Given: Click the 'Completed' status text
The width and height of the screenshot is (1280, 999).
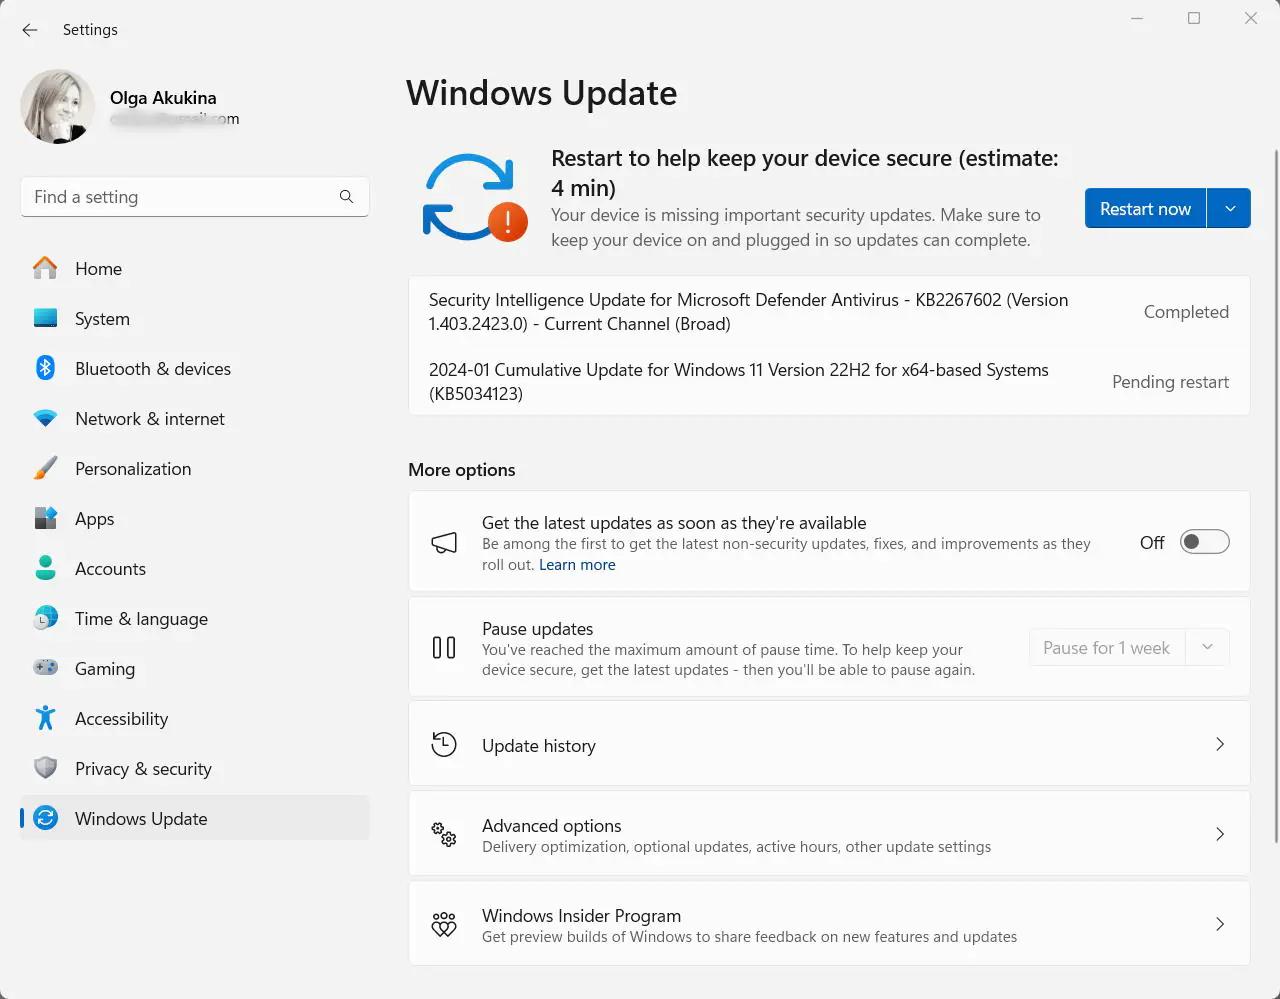Looking at the screenshot, I should coord(1186,312).
